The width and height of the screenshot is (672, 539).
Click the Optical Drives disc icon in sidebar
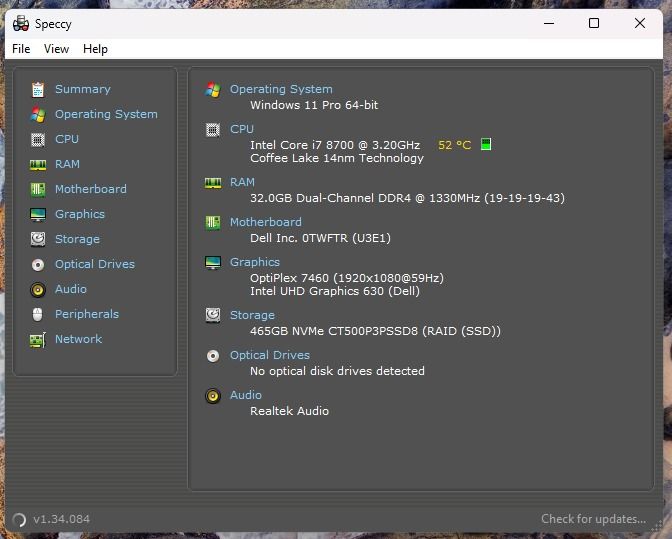pyautogui.click(x=38, y=265)
